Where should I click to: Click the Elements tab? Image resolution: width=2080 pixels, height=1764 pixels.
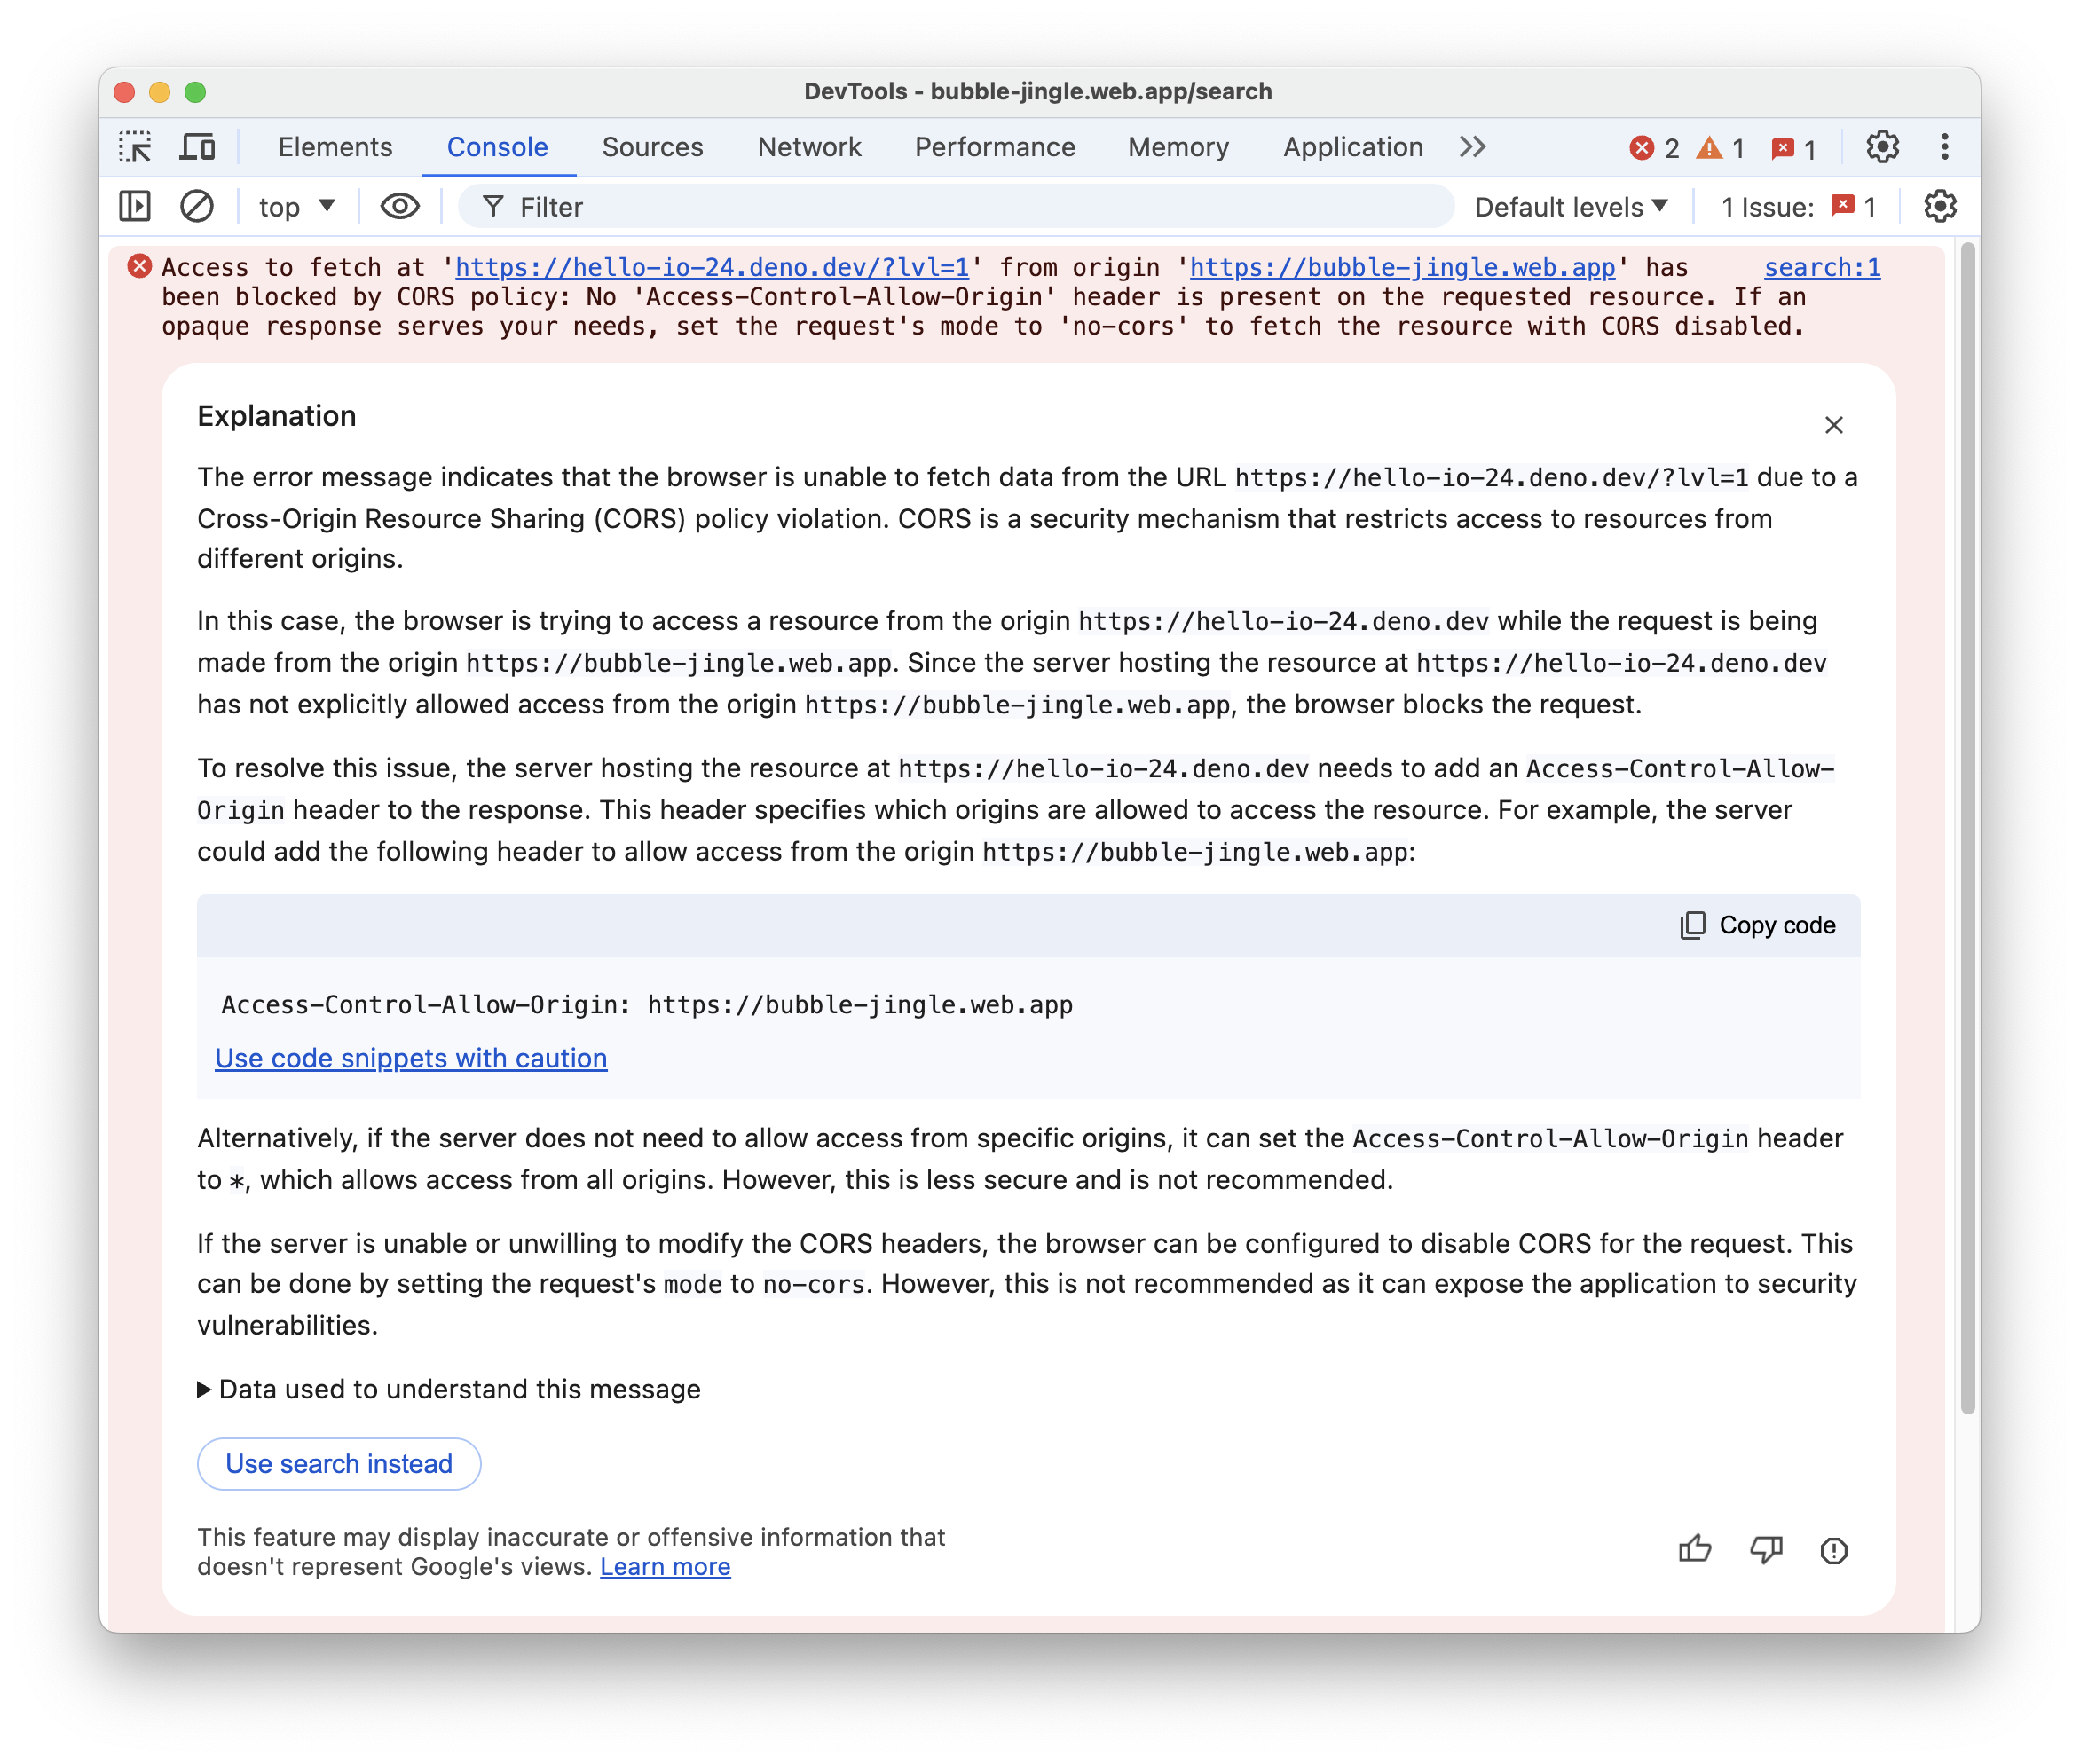coord(335,147)
